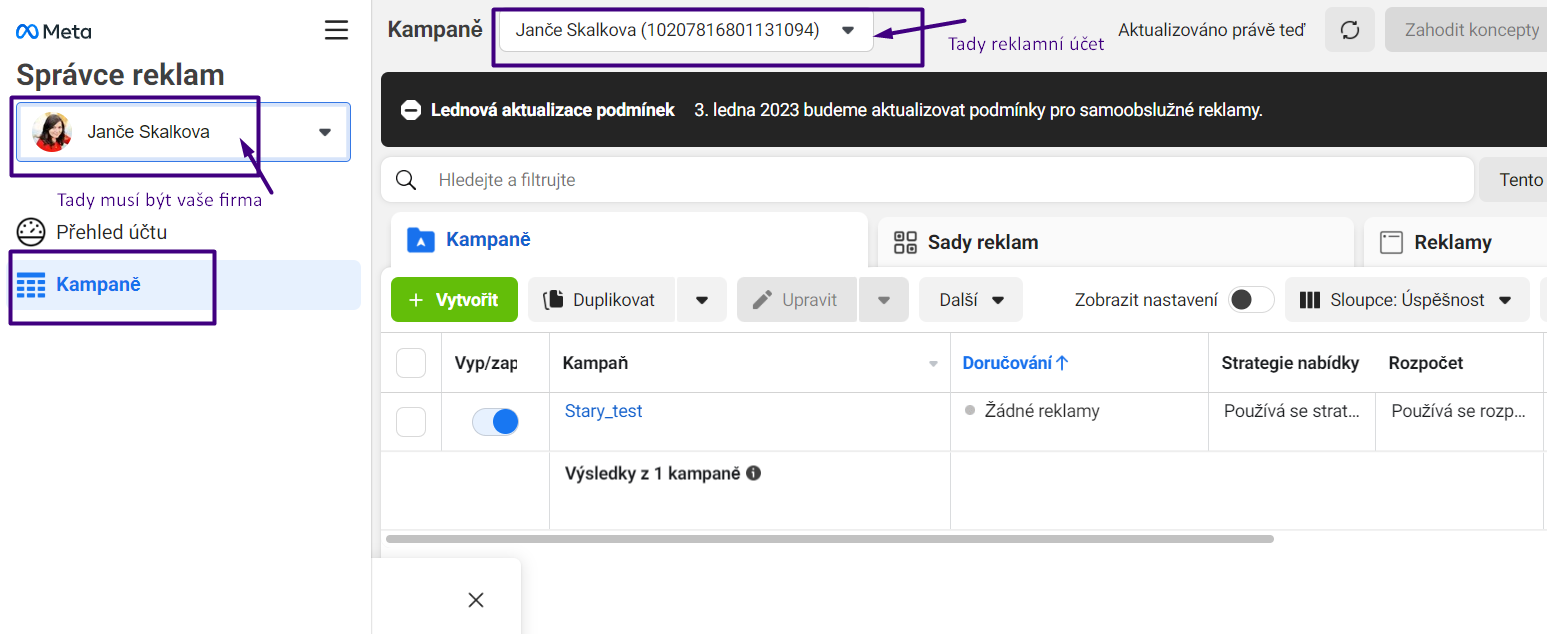This screenshot has width=1547, height=634.
Task: Open Přehled účtu in the sidebar
Action: 92,232
